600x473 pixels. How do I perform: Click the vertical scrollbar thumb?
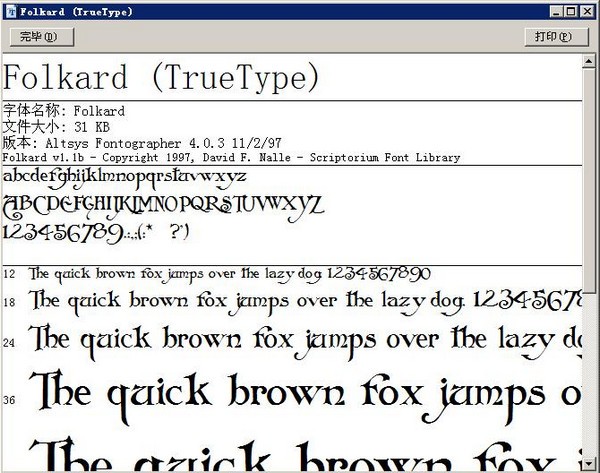coord(588,181)
